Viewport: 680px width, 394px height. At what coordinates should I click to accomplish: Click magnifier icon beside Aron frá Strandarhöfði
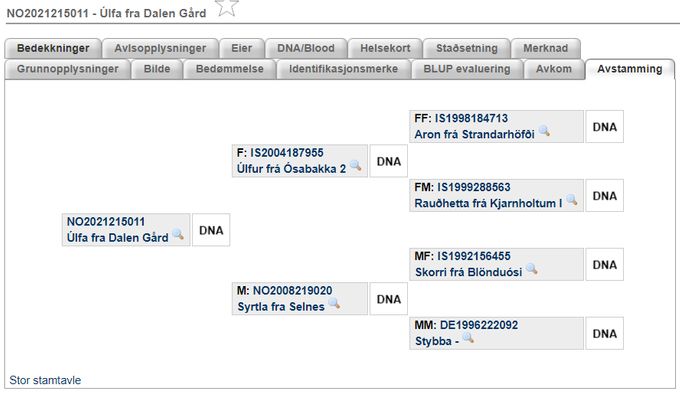click(544, 131)
